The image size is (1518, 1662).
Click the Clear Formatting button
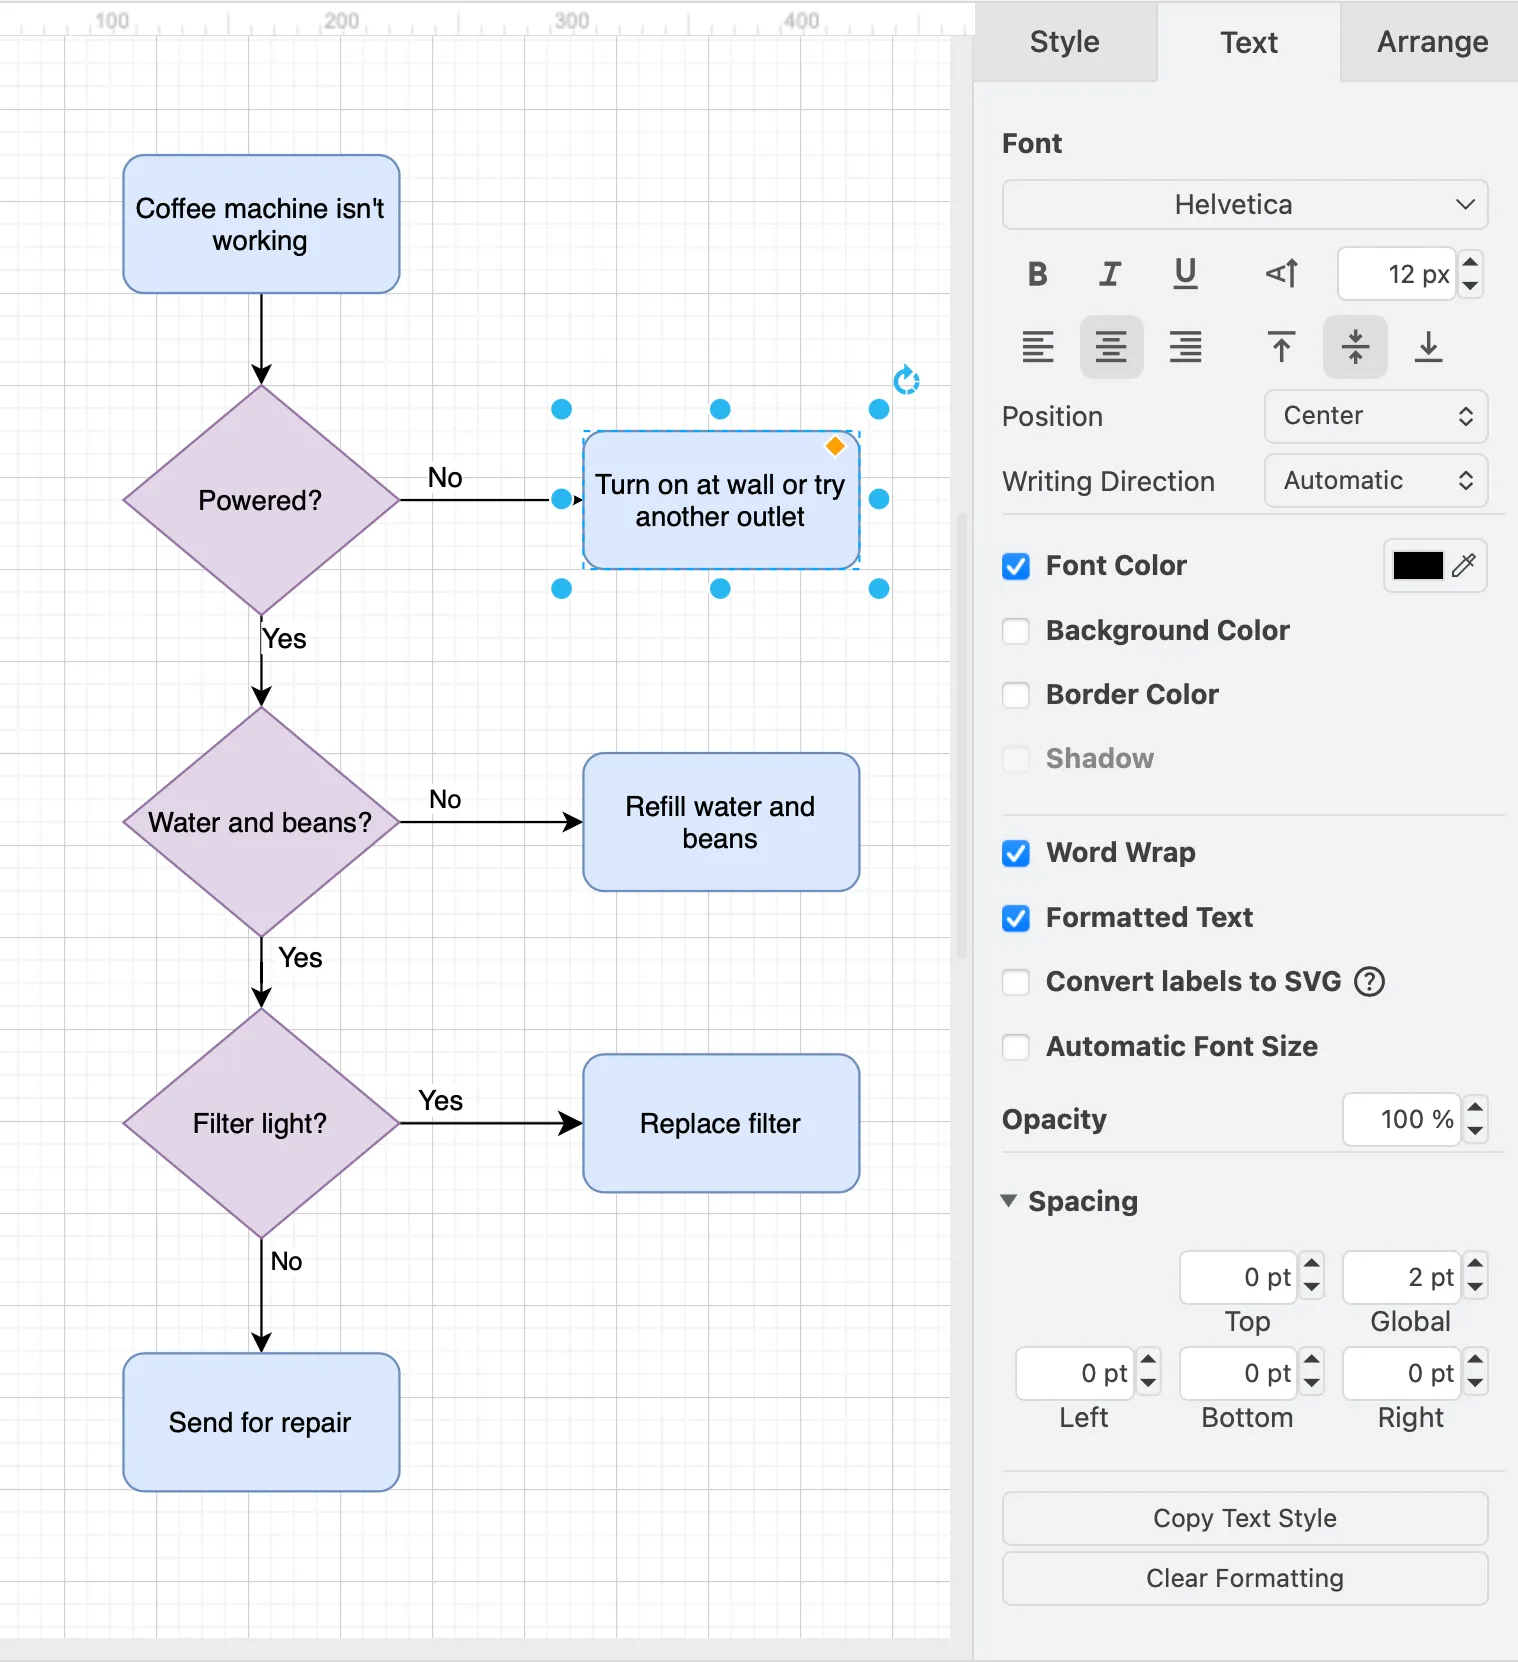(x=1245, y=1578)
